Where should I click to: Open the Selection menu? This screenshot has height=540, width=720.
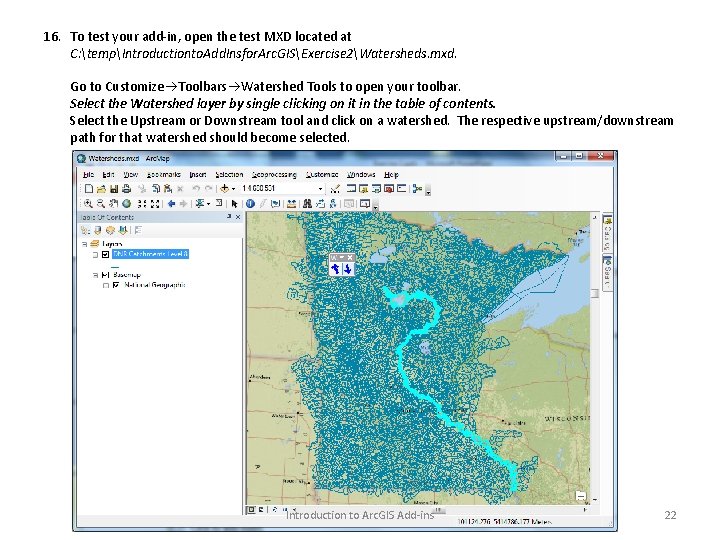[229, 174]
